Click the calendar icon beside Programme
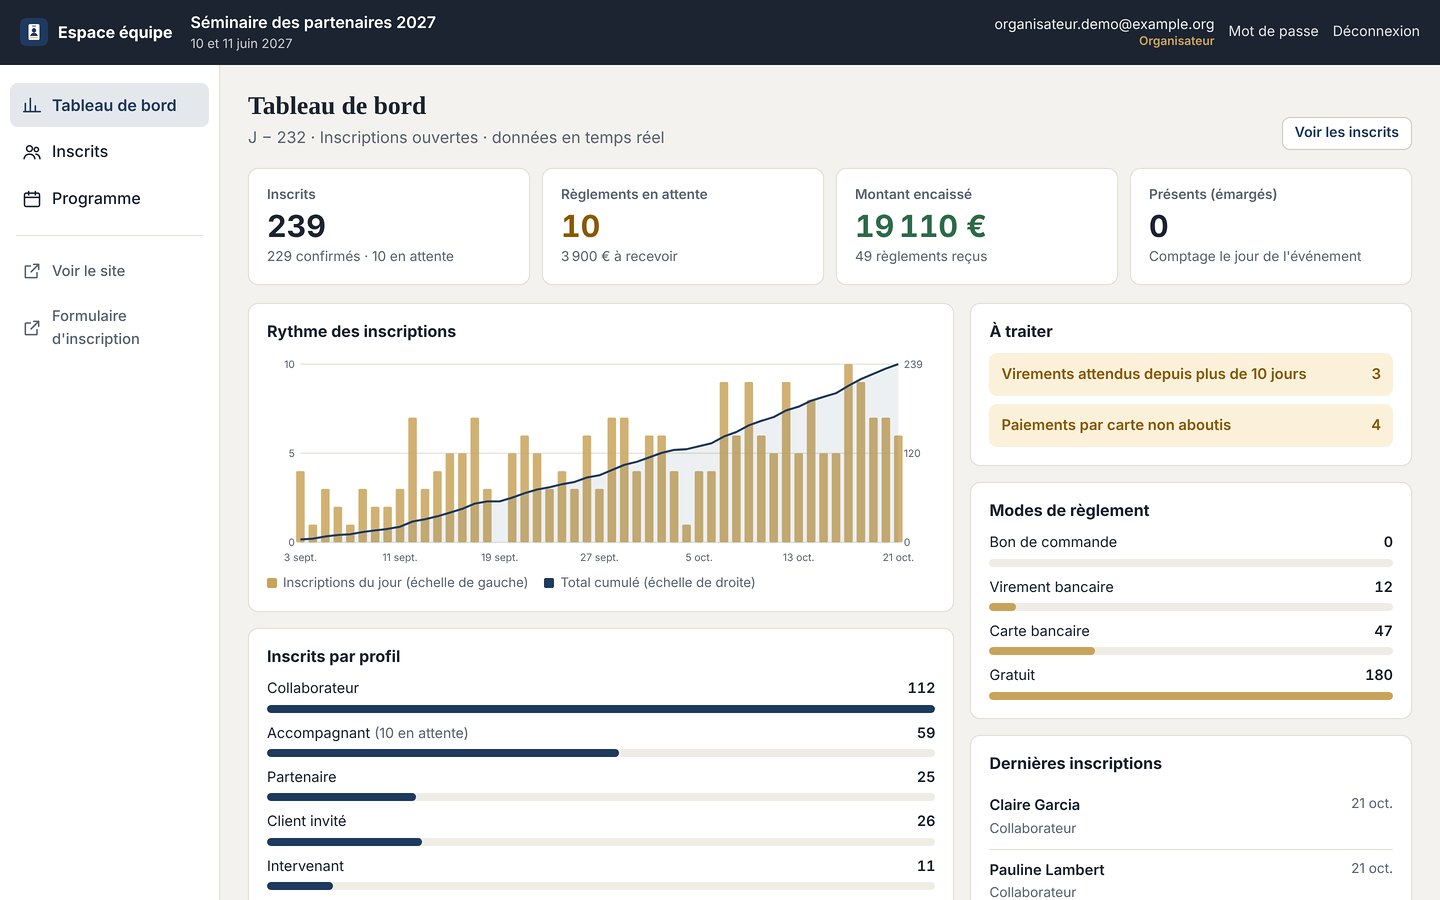The width and height of the screenshot is (1440, 900). [x=32, y=199]
